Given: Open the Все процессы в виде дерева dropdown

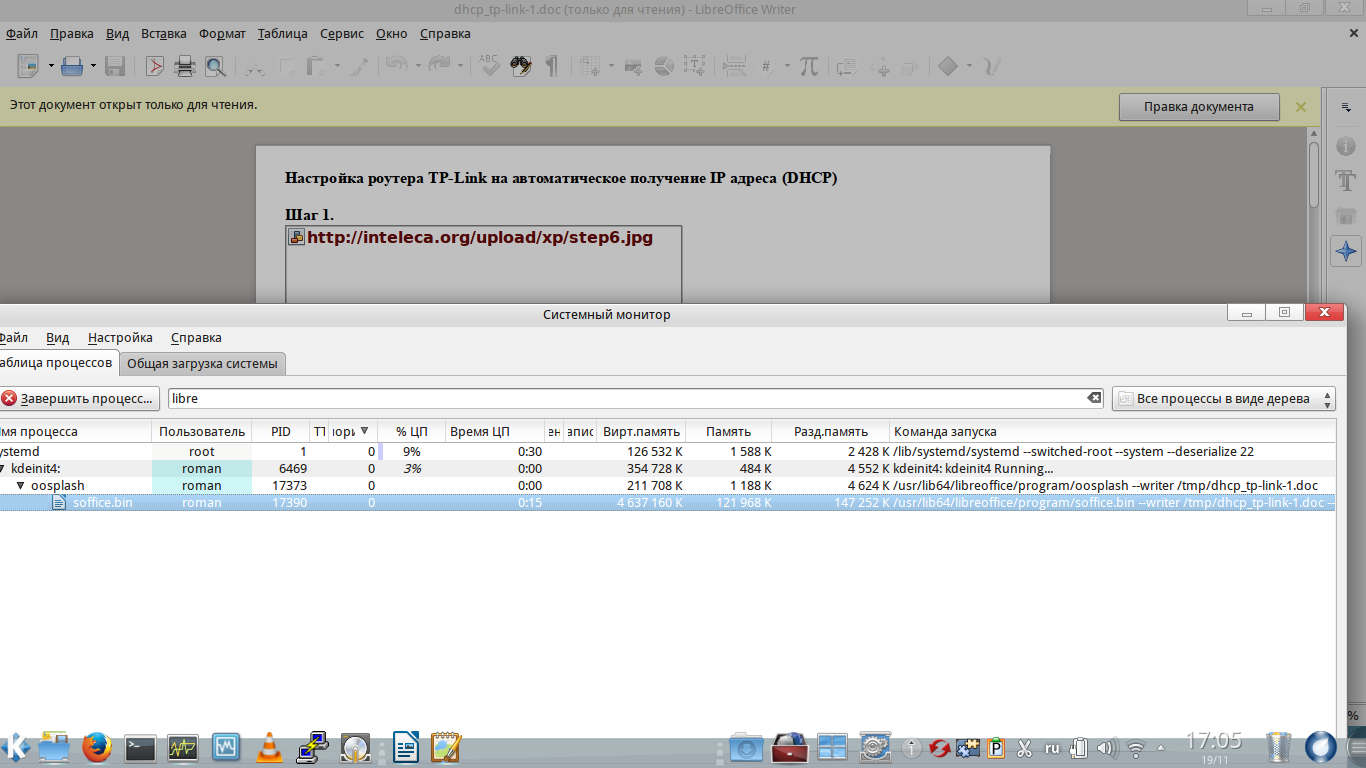Looking at the screenshot, I should tap(1224, 398).
